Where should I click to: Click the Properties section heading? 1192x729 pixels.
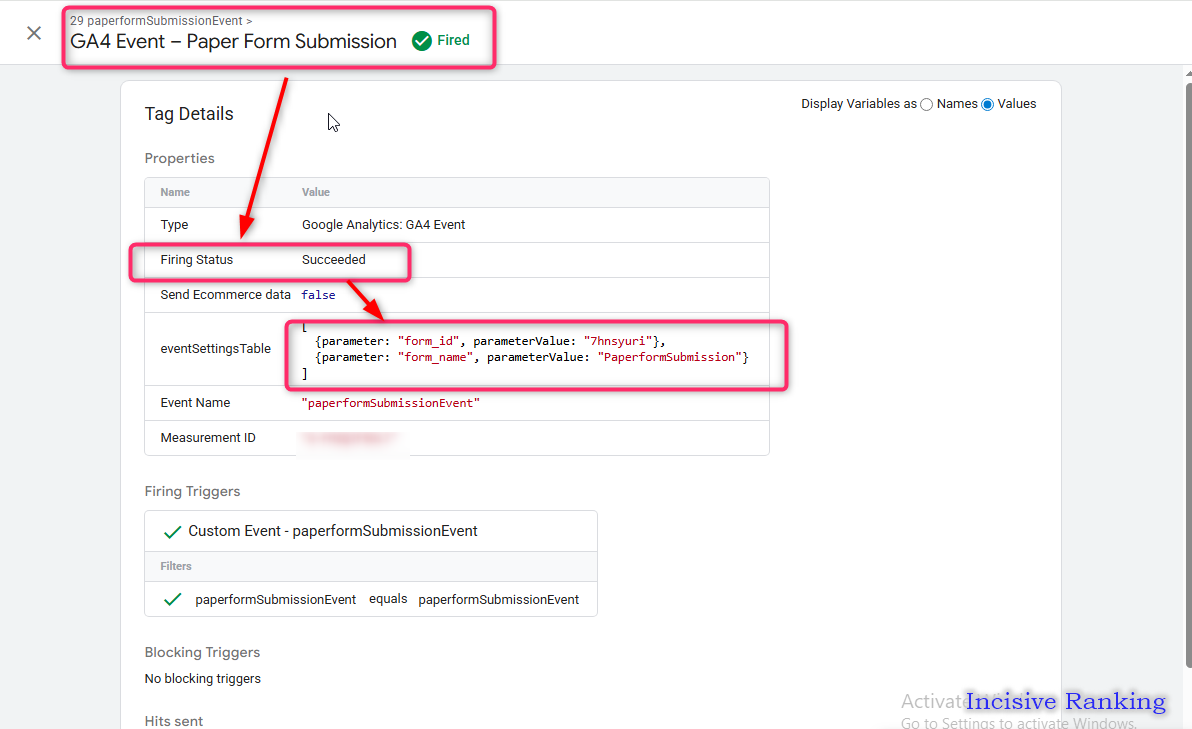(179, 158)
